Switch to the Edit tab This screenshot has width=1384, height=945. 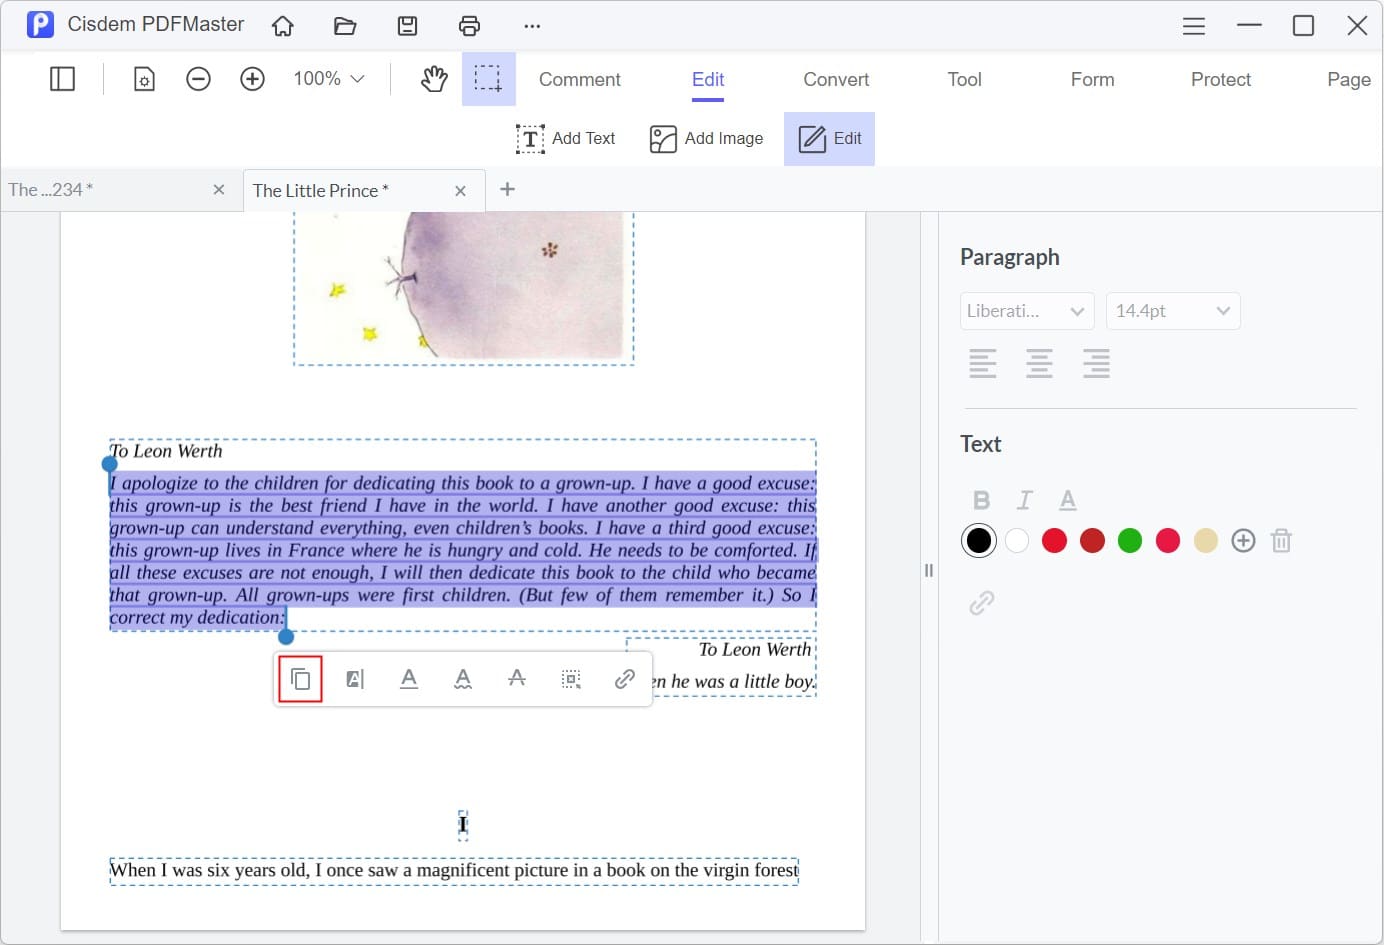click(x=708, y=79)
